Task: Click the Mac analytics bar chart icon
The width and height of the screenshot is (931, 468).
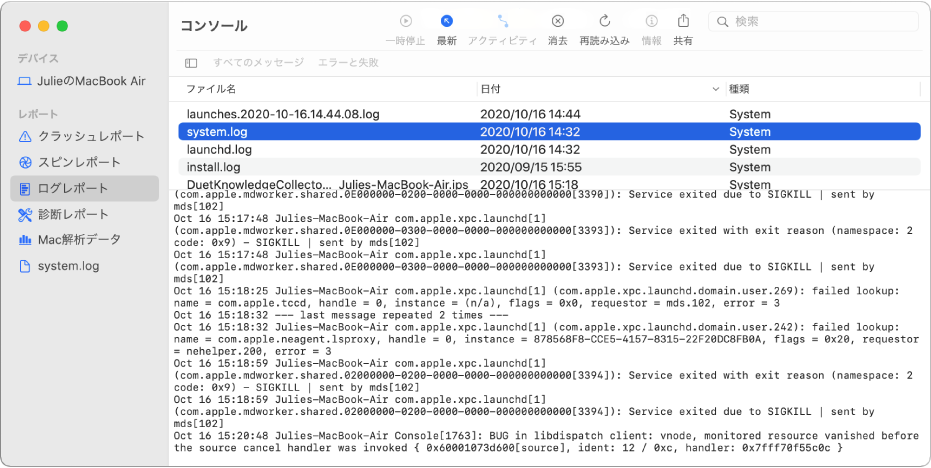Action: [25, 241]
